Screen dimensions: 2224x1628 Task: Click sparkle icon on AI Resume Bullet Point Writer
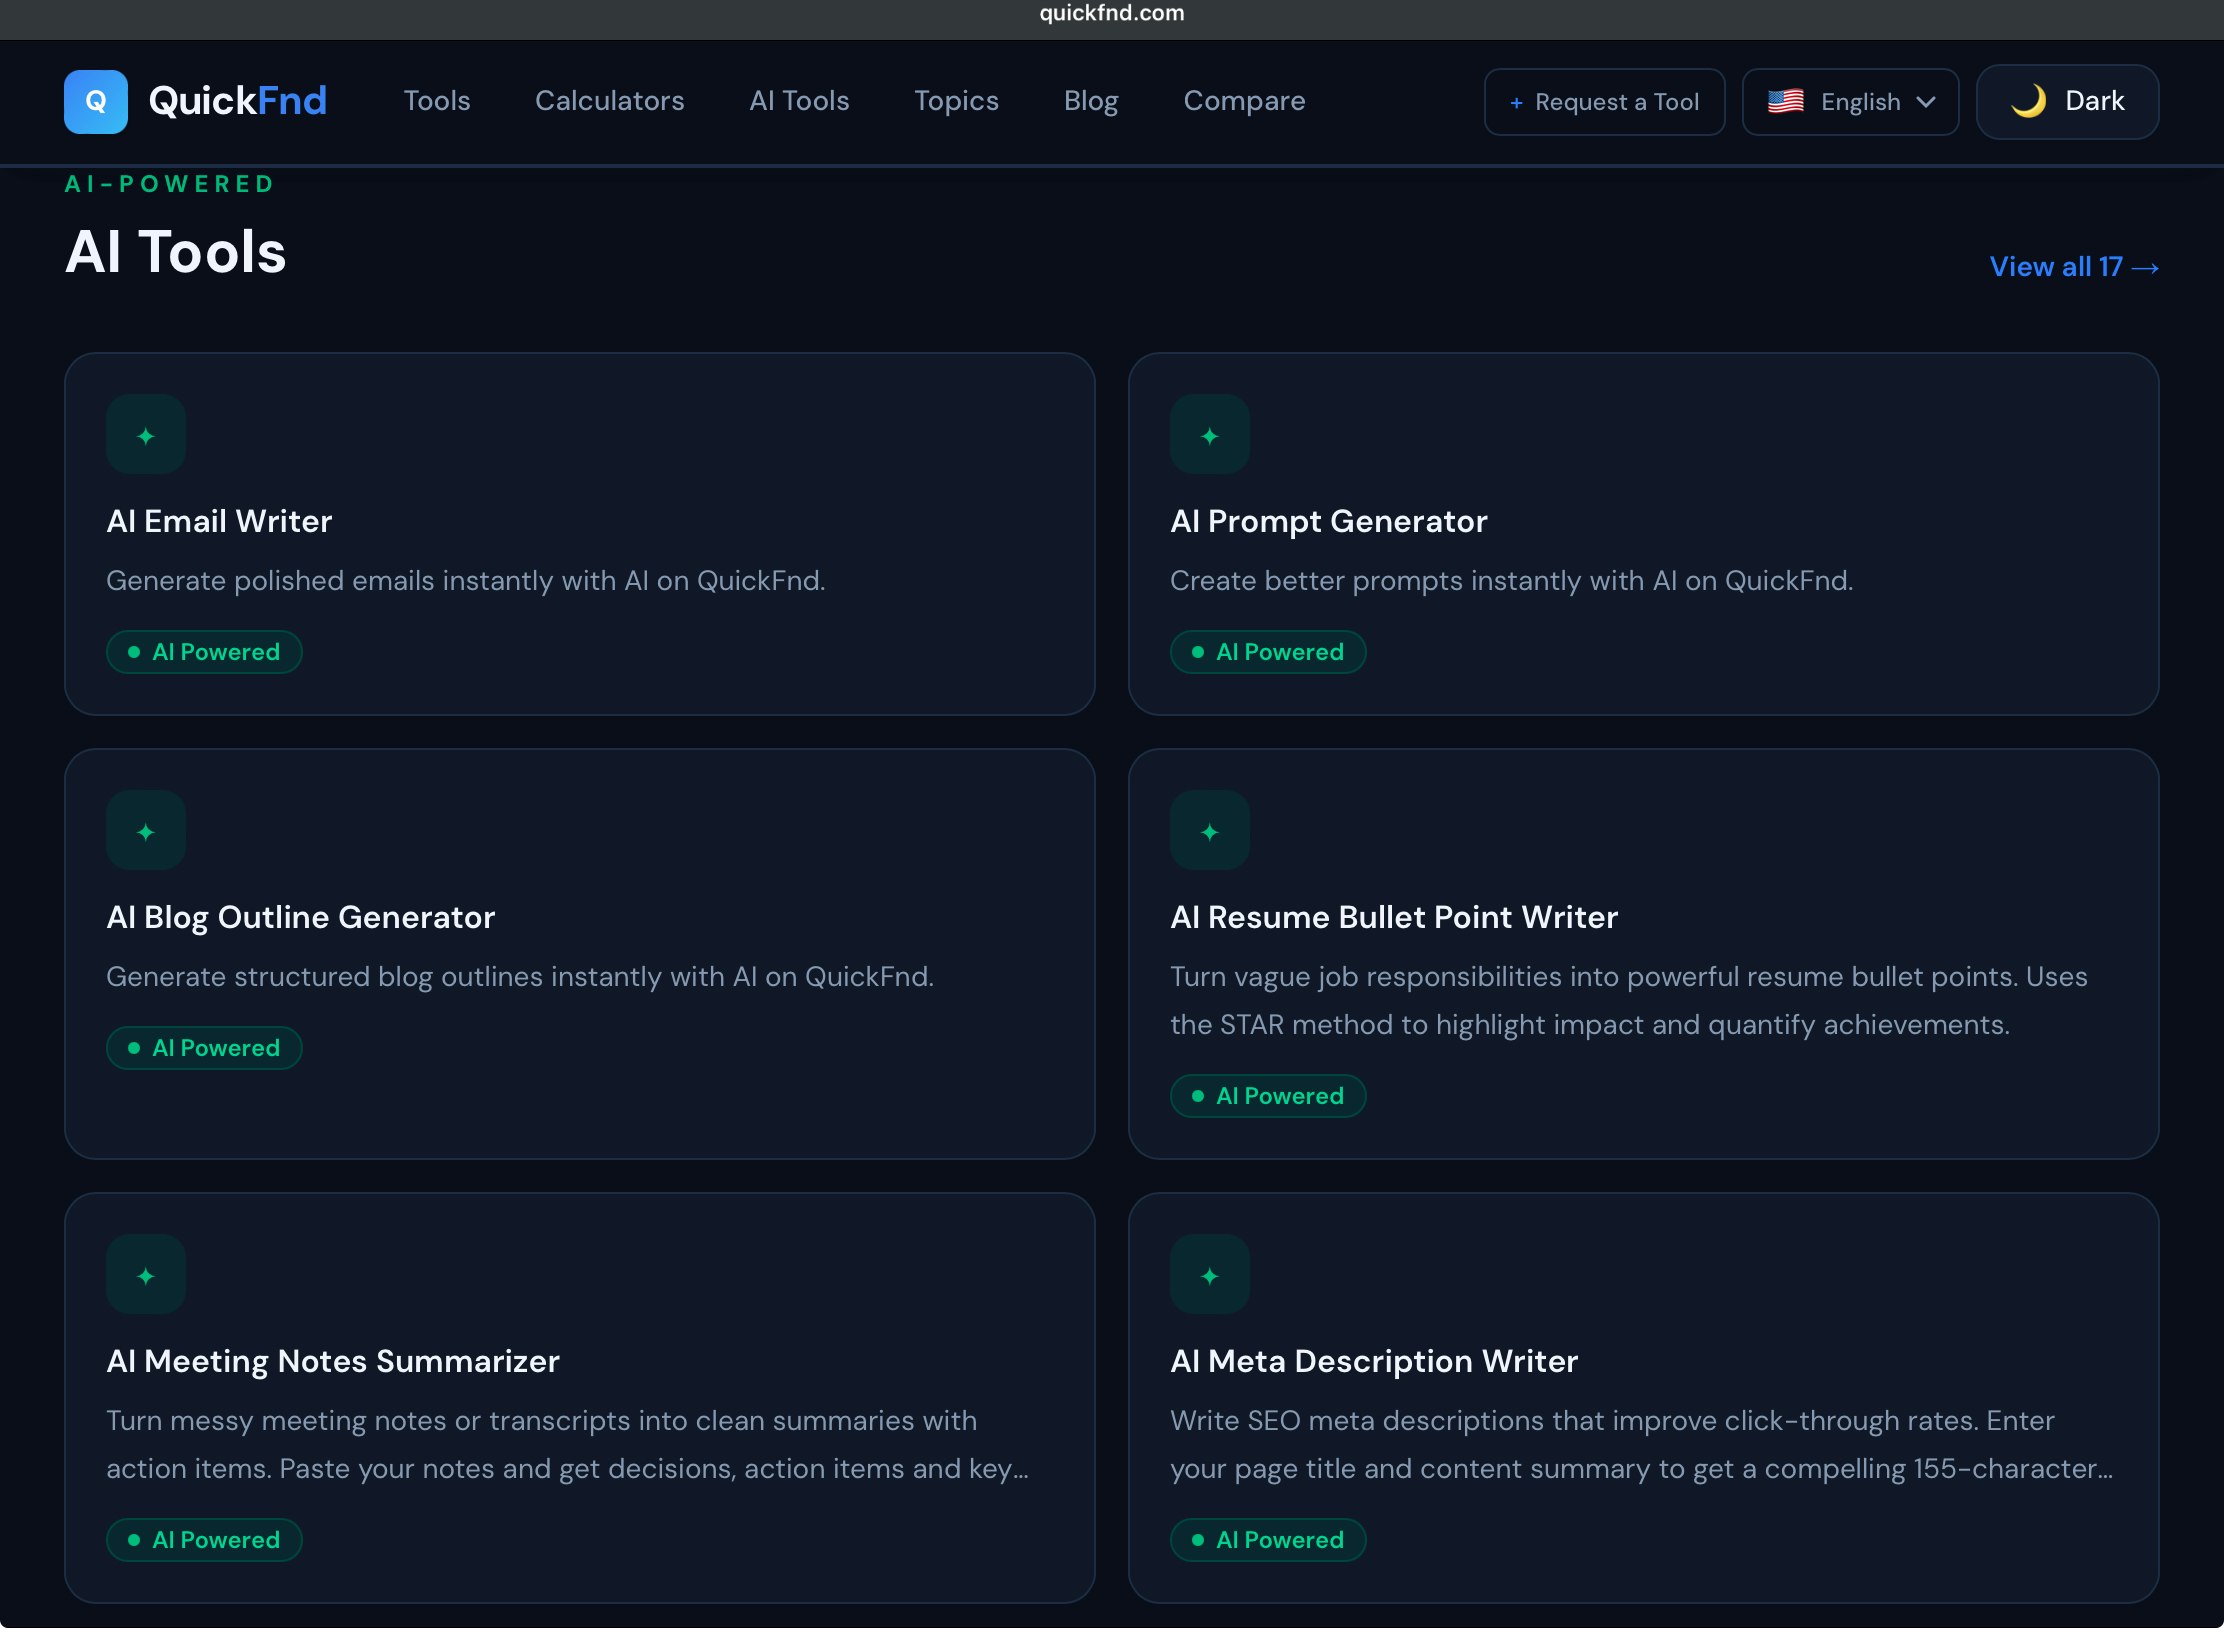coord(1210,831)
